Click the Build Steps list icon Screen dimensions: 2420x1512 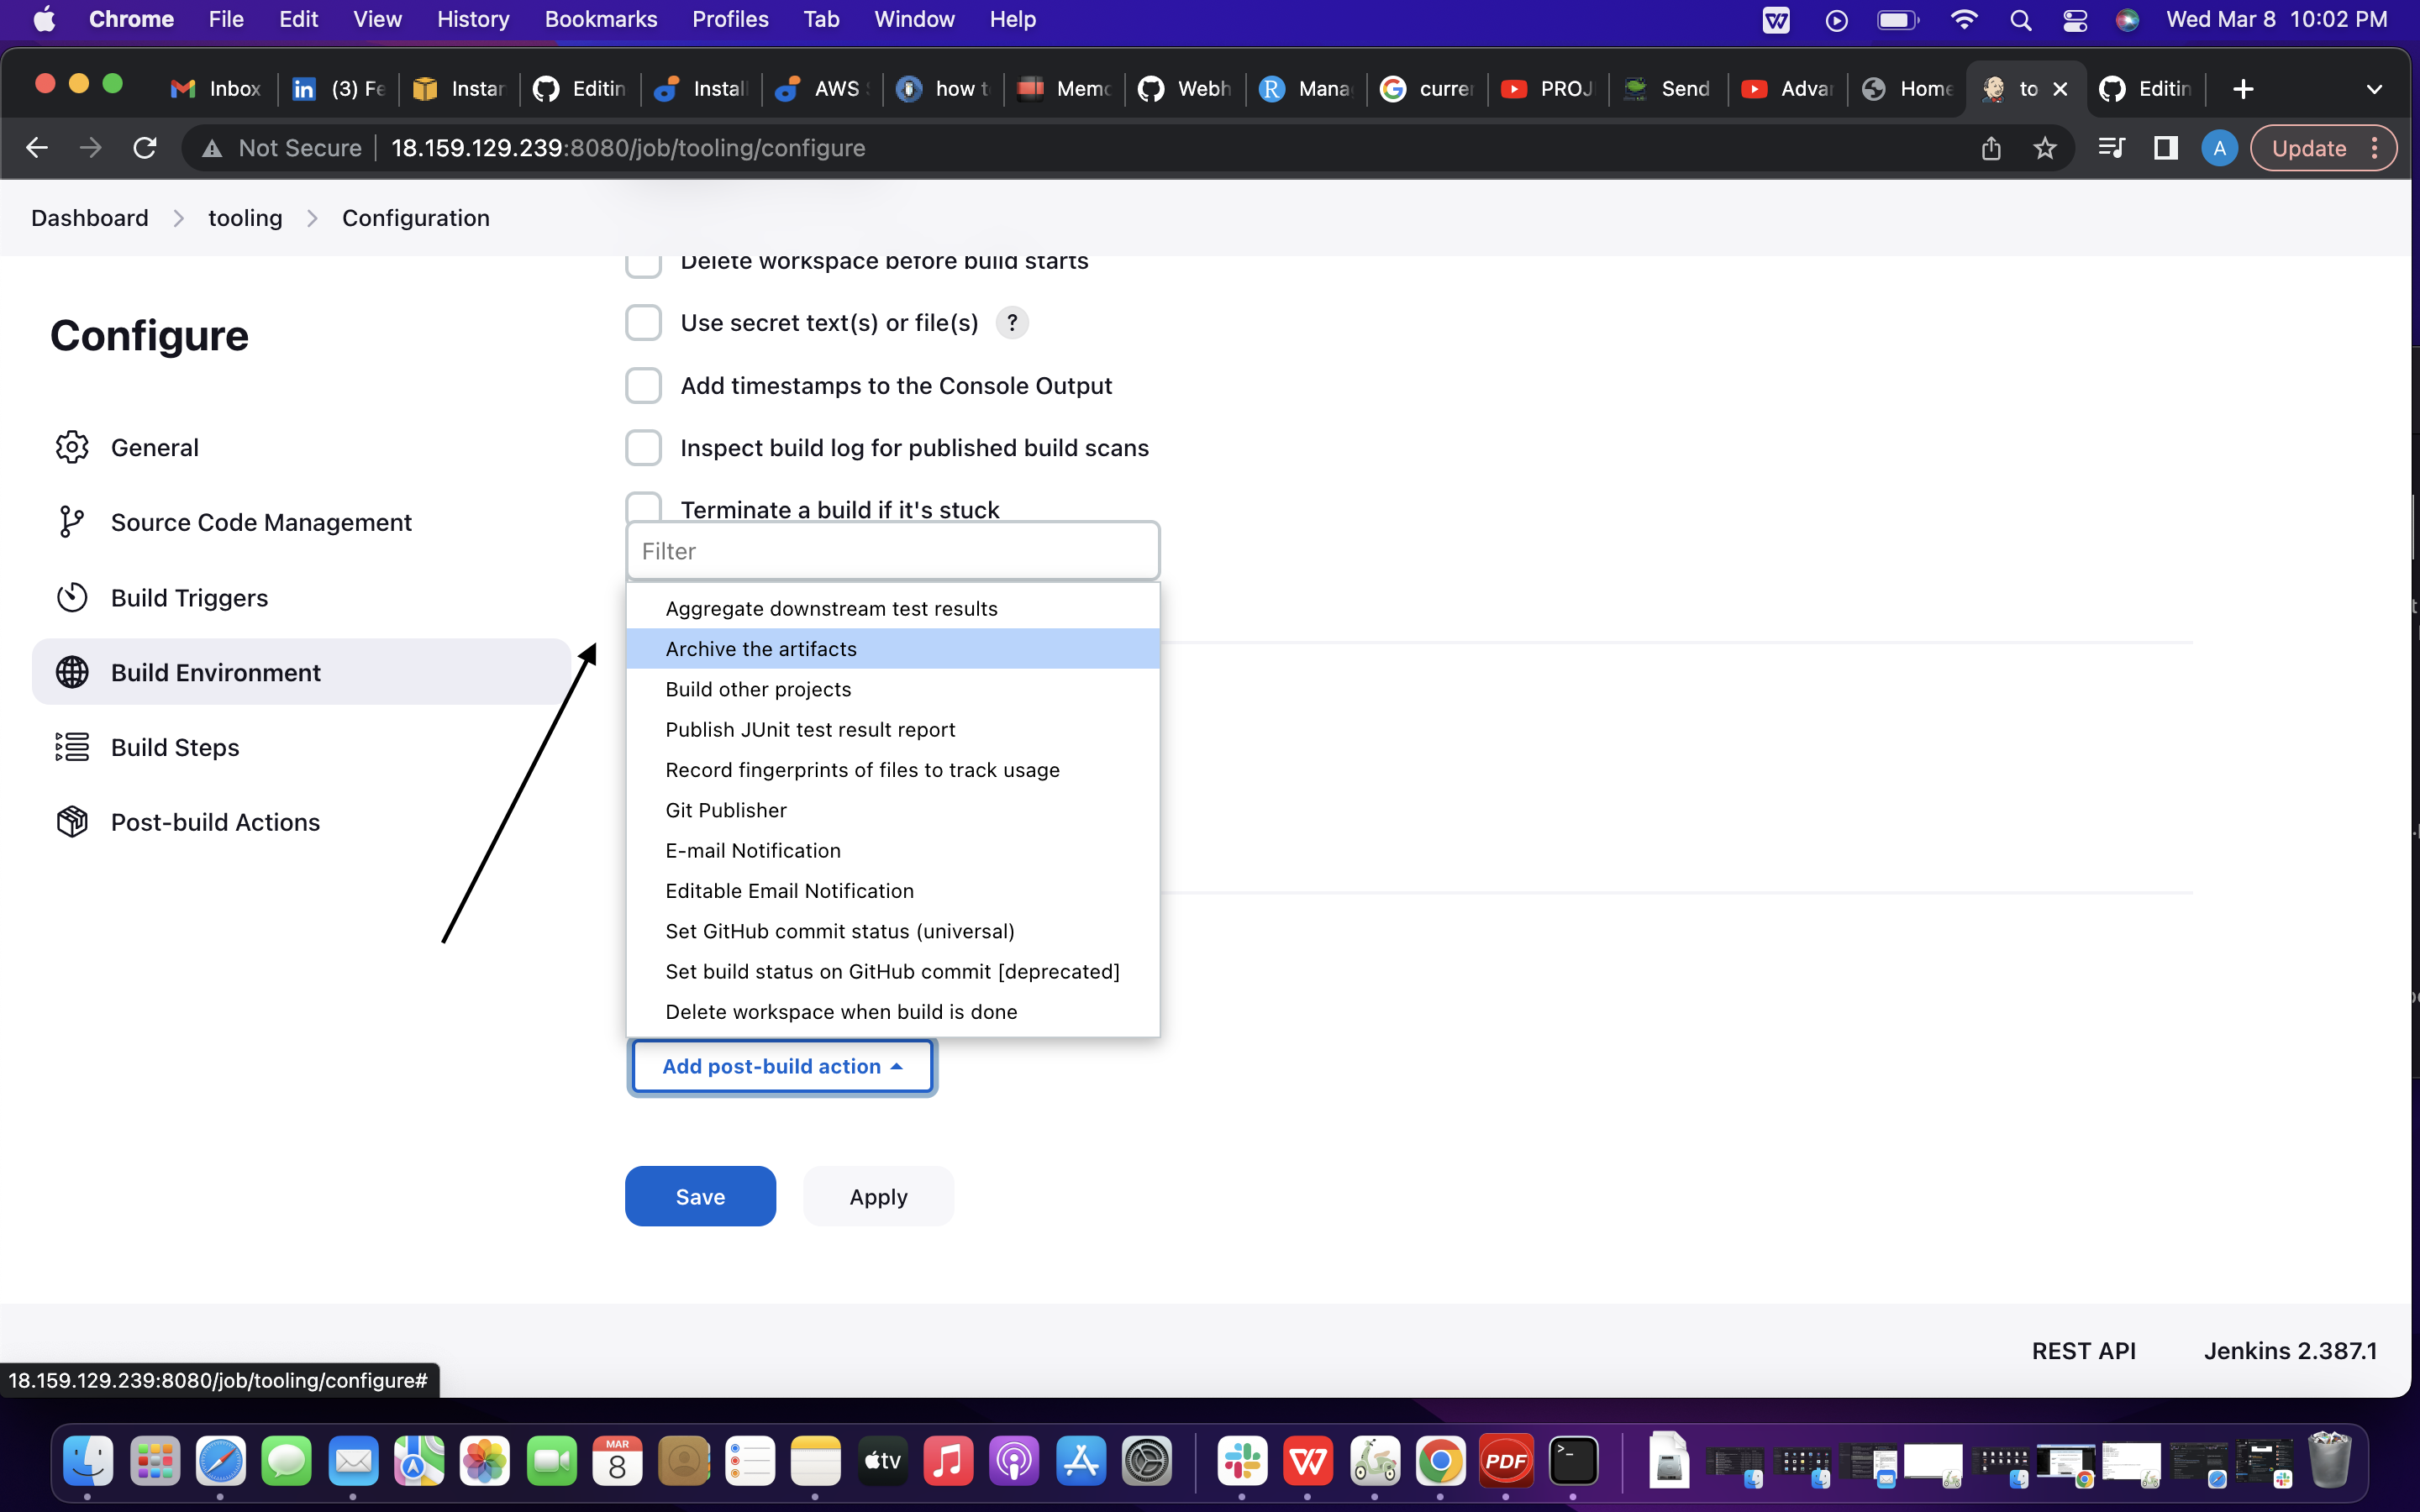coord(72,747)
